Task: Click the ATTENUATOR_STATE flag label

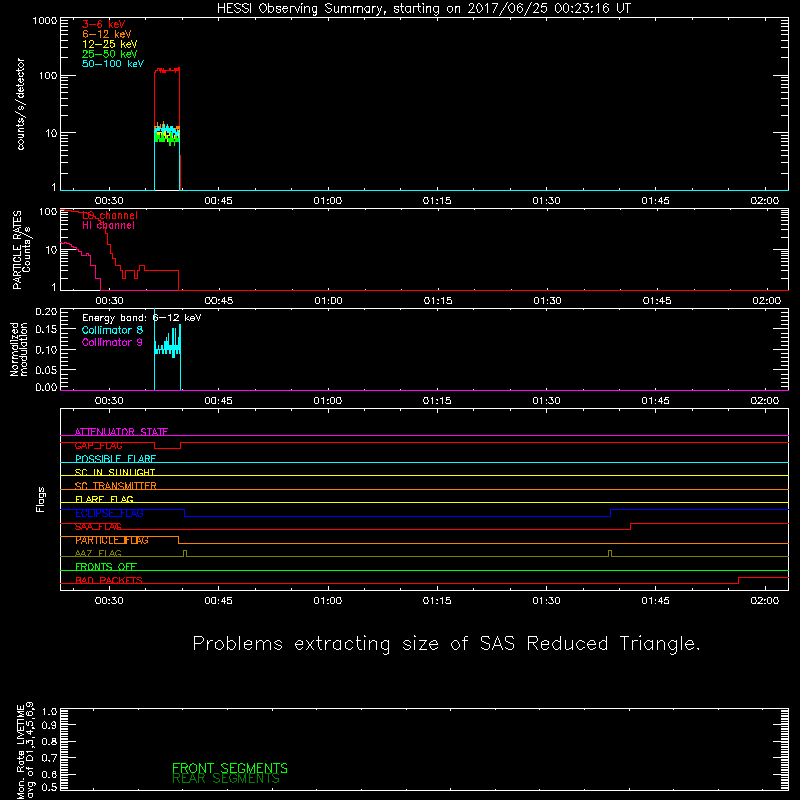Action: [121, 432]
